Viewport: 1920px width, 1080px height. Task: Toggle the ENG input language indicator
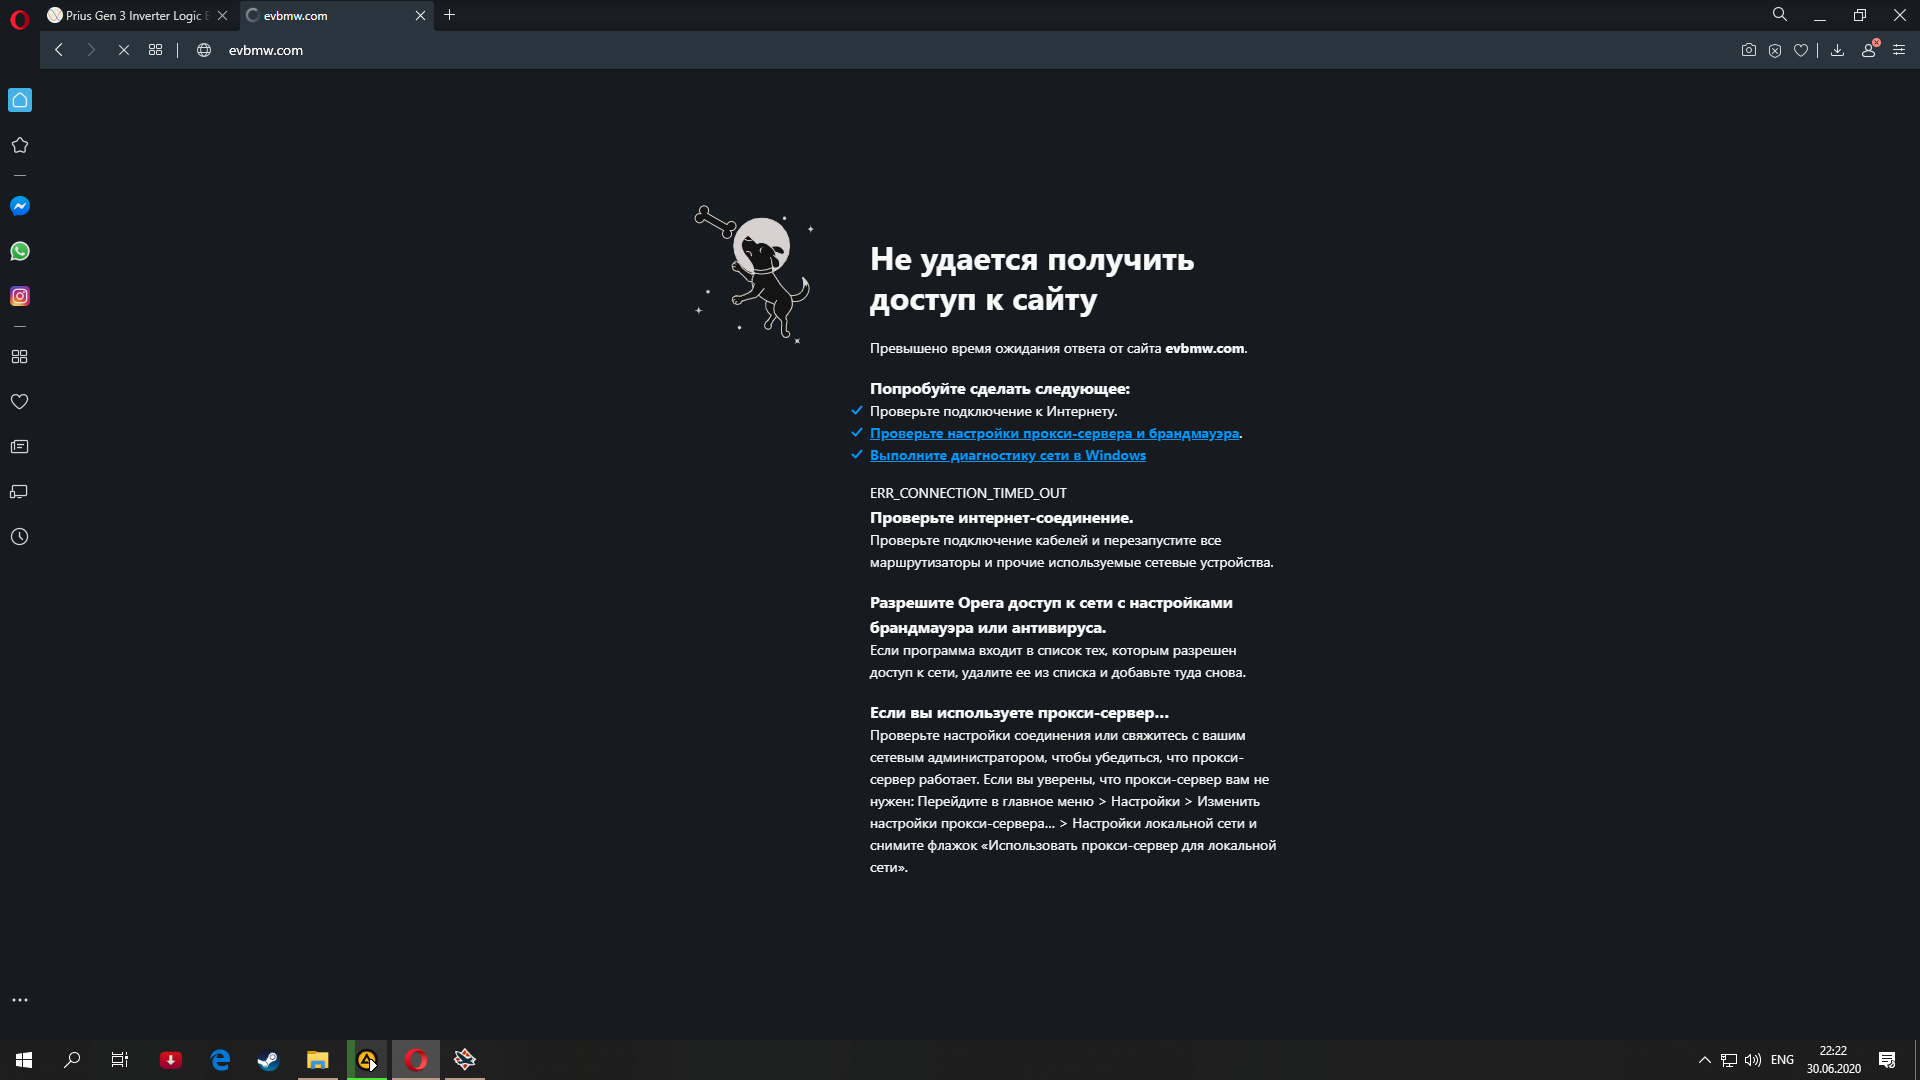(x=1781, y=1060)
